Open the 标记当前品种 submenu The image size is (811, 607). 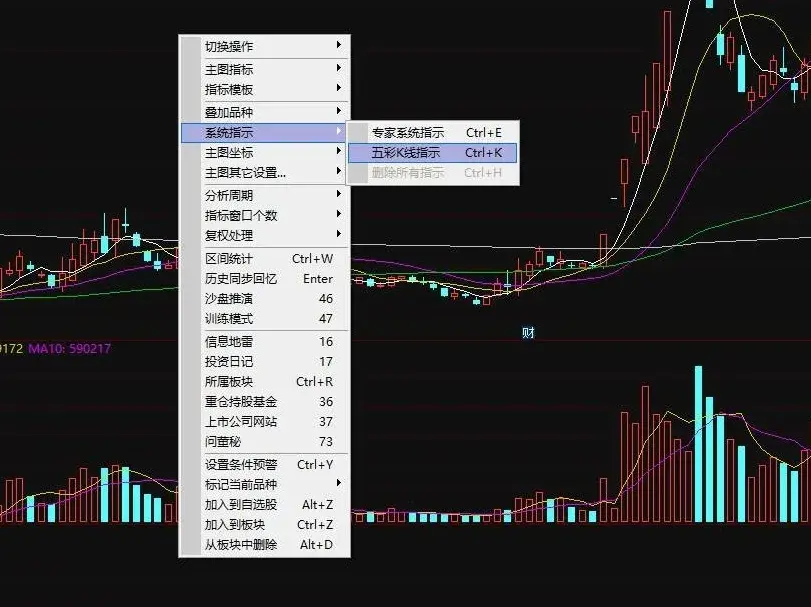[265, 484]
